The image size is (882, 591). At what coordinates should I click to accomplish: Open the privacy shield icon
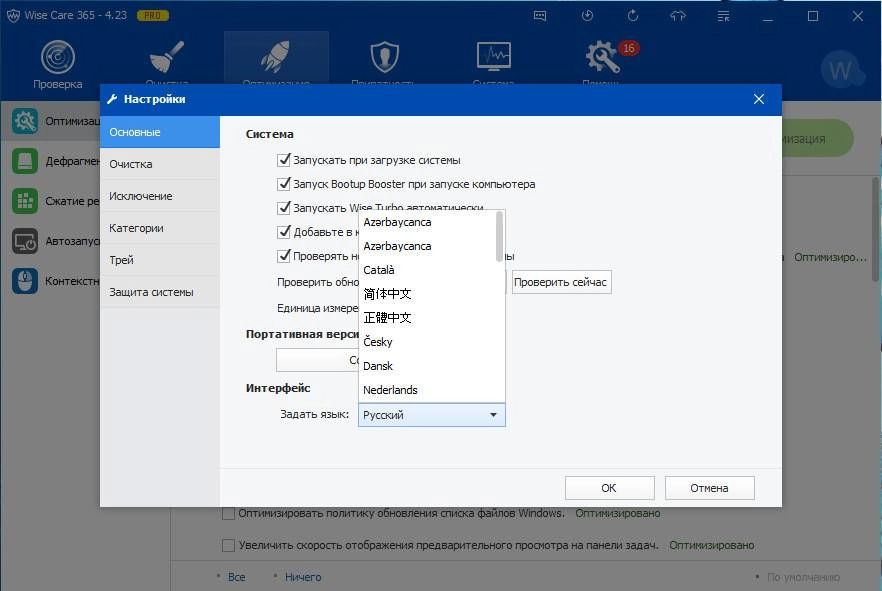(385, 57)
